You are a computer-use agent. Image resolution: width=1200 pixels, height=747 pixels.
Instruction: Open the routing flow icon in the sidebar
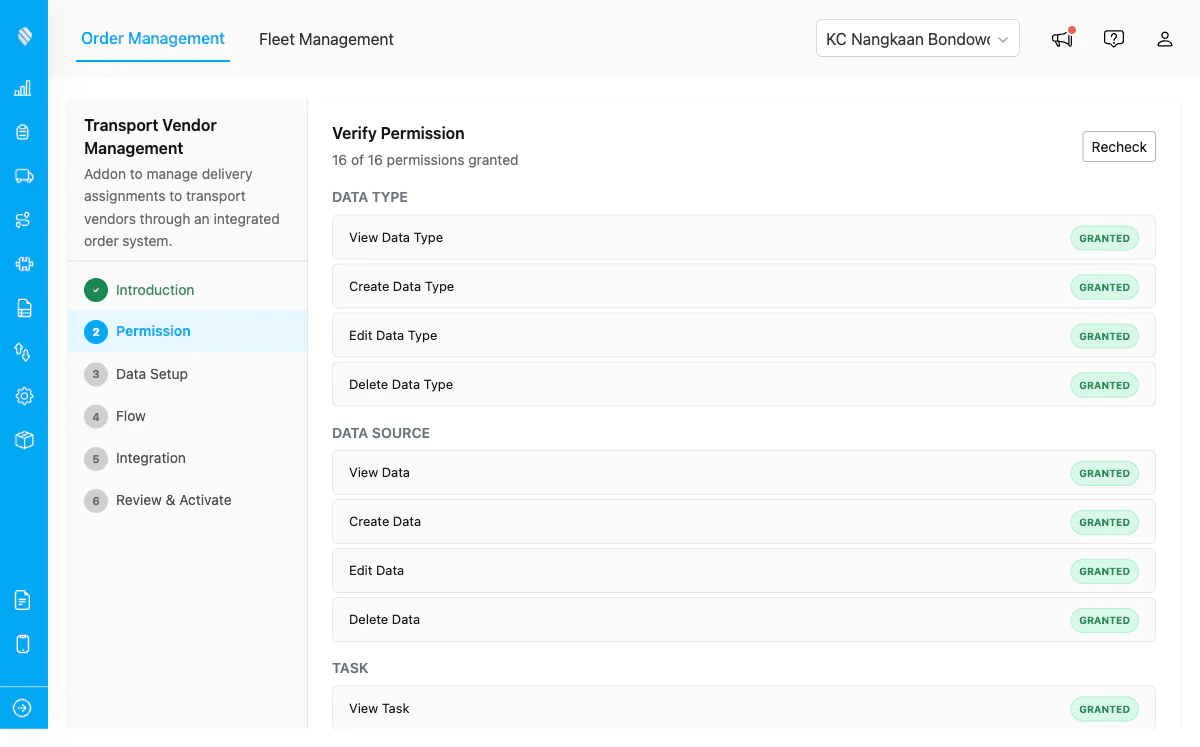24,220
